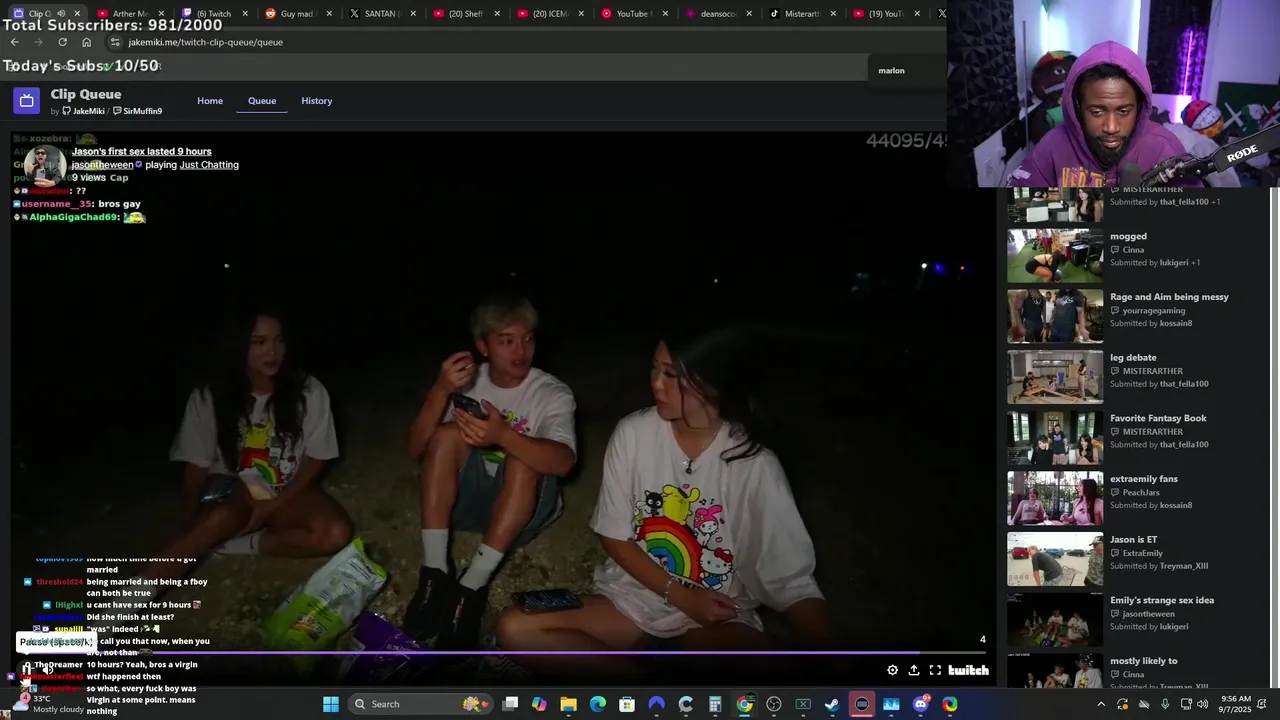Close the Clip Queue browser tab
This screenshot has width=1280, height=720.
(77, 14)
